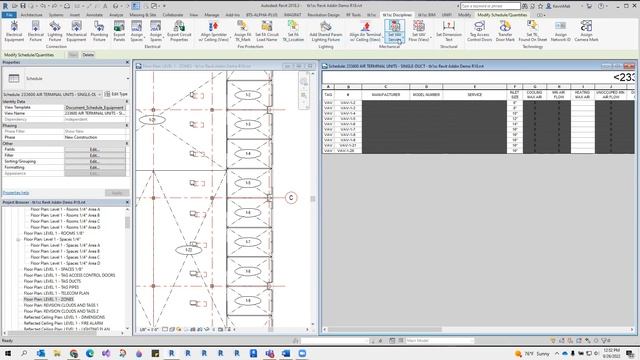The height and width of the screenshot is (360, 640).
Task: Collapse the Other properties section
Action: 127,144
